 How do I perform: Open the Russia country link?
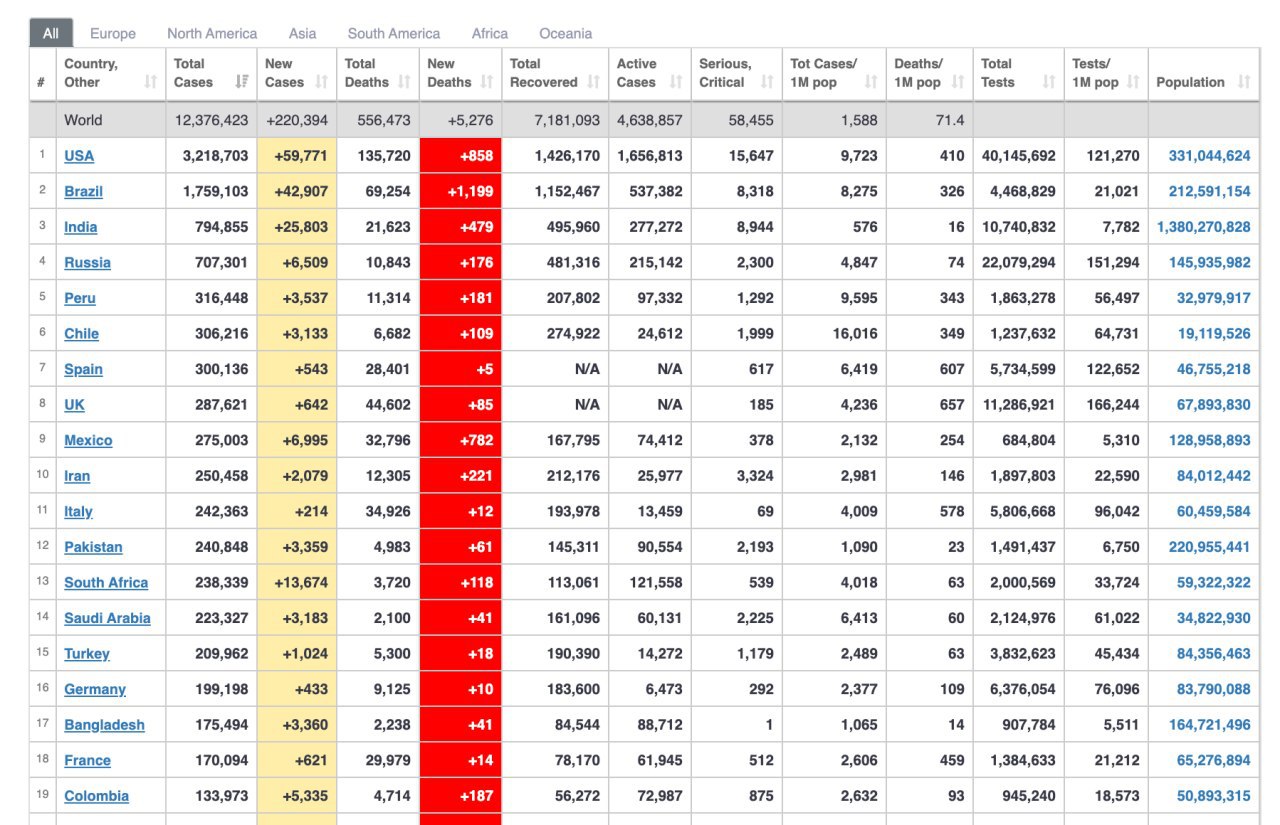click(x=88, y=263)
